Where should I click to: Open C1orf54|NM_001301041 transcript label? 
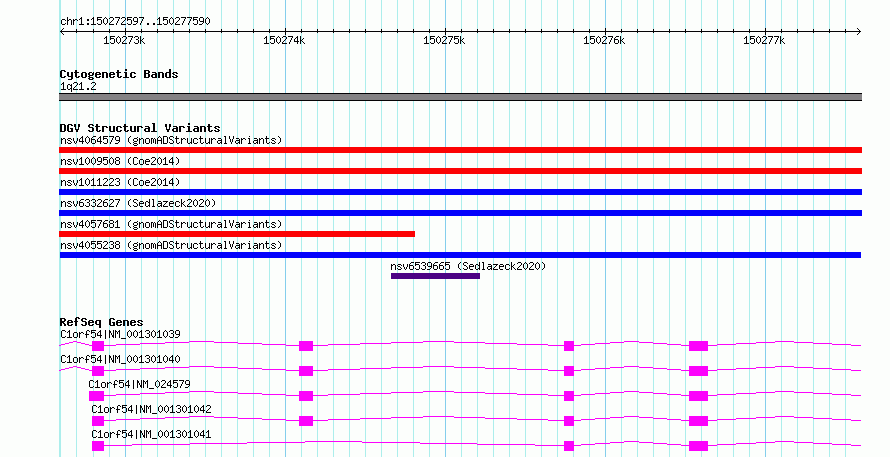click(x=152, y=434)
